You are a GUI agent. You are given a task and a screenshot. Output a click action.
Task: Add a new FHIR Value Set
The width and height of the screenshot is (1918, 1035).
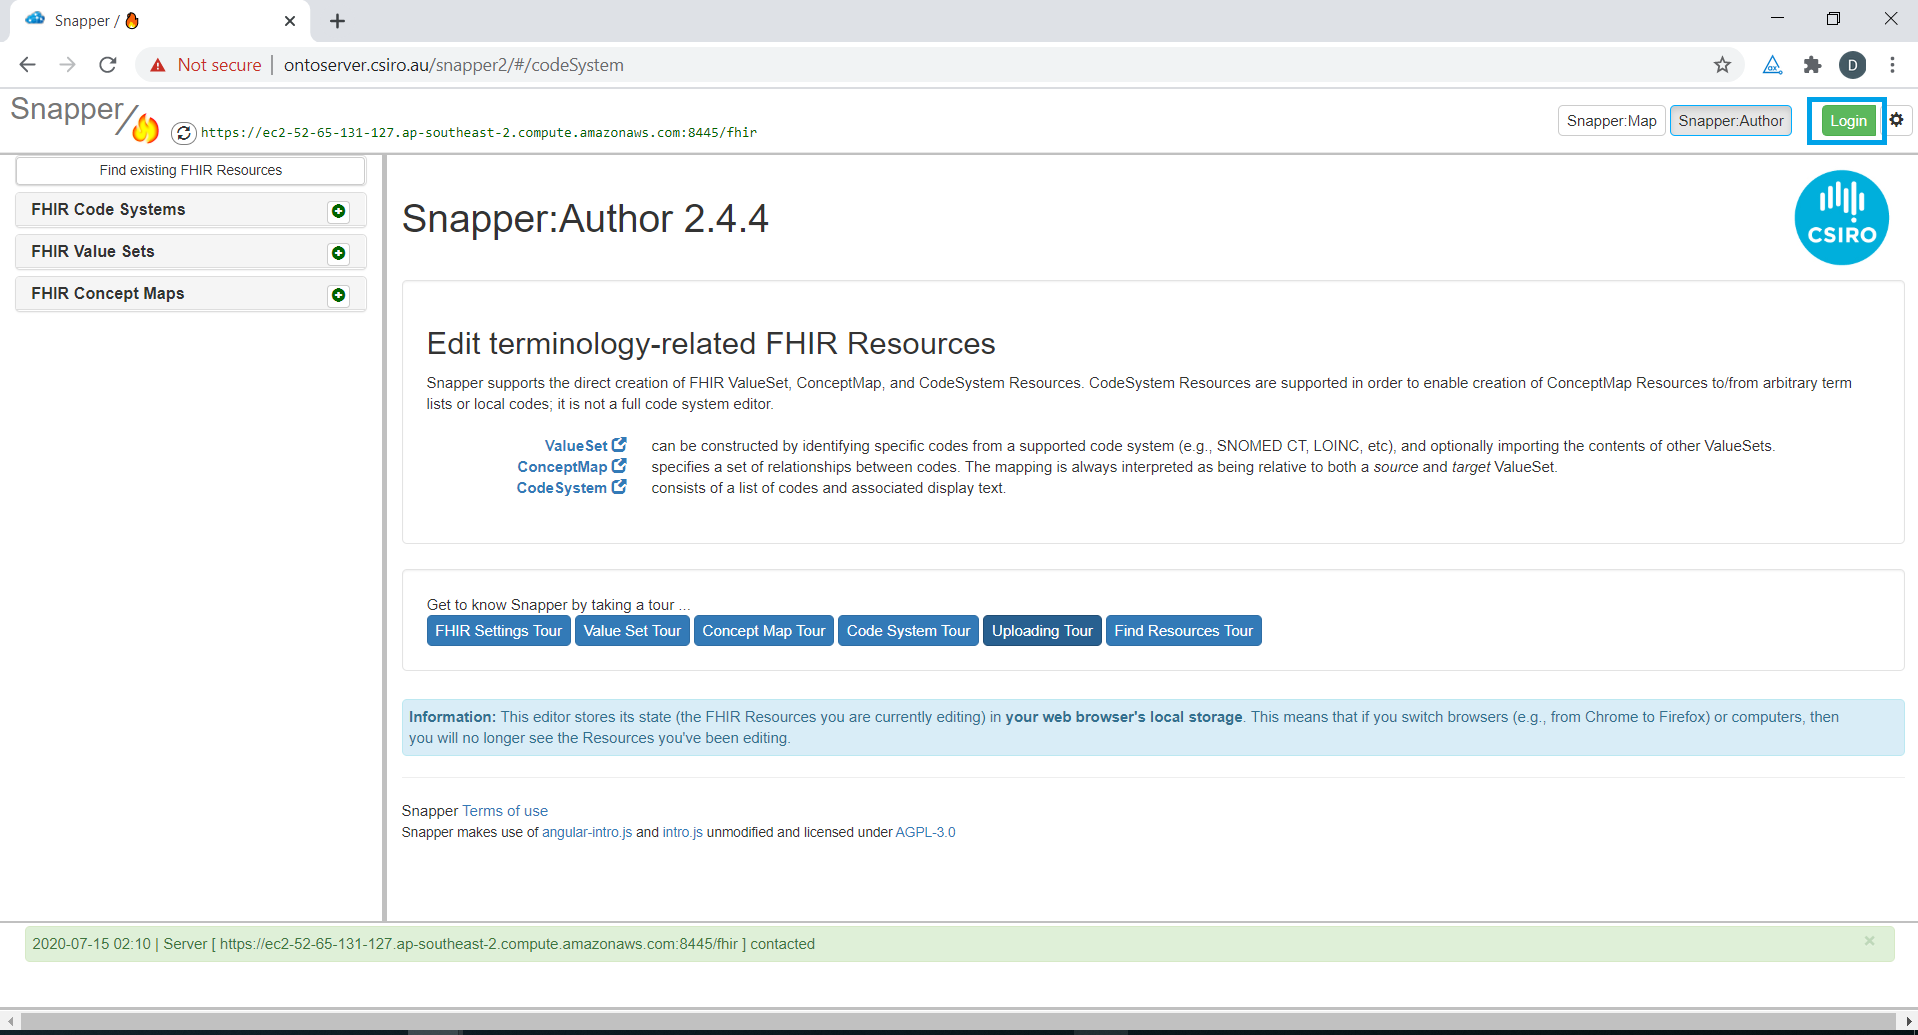[339, 253]
